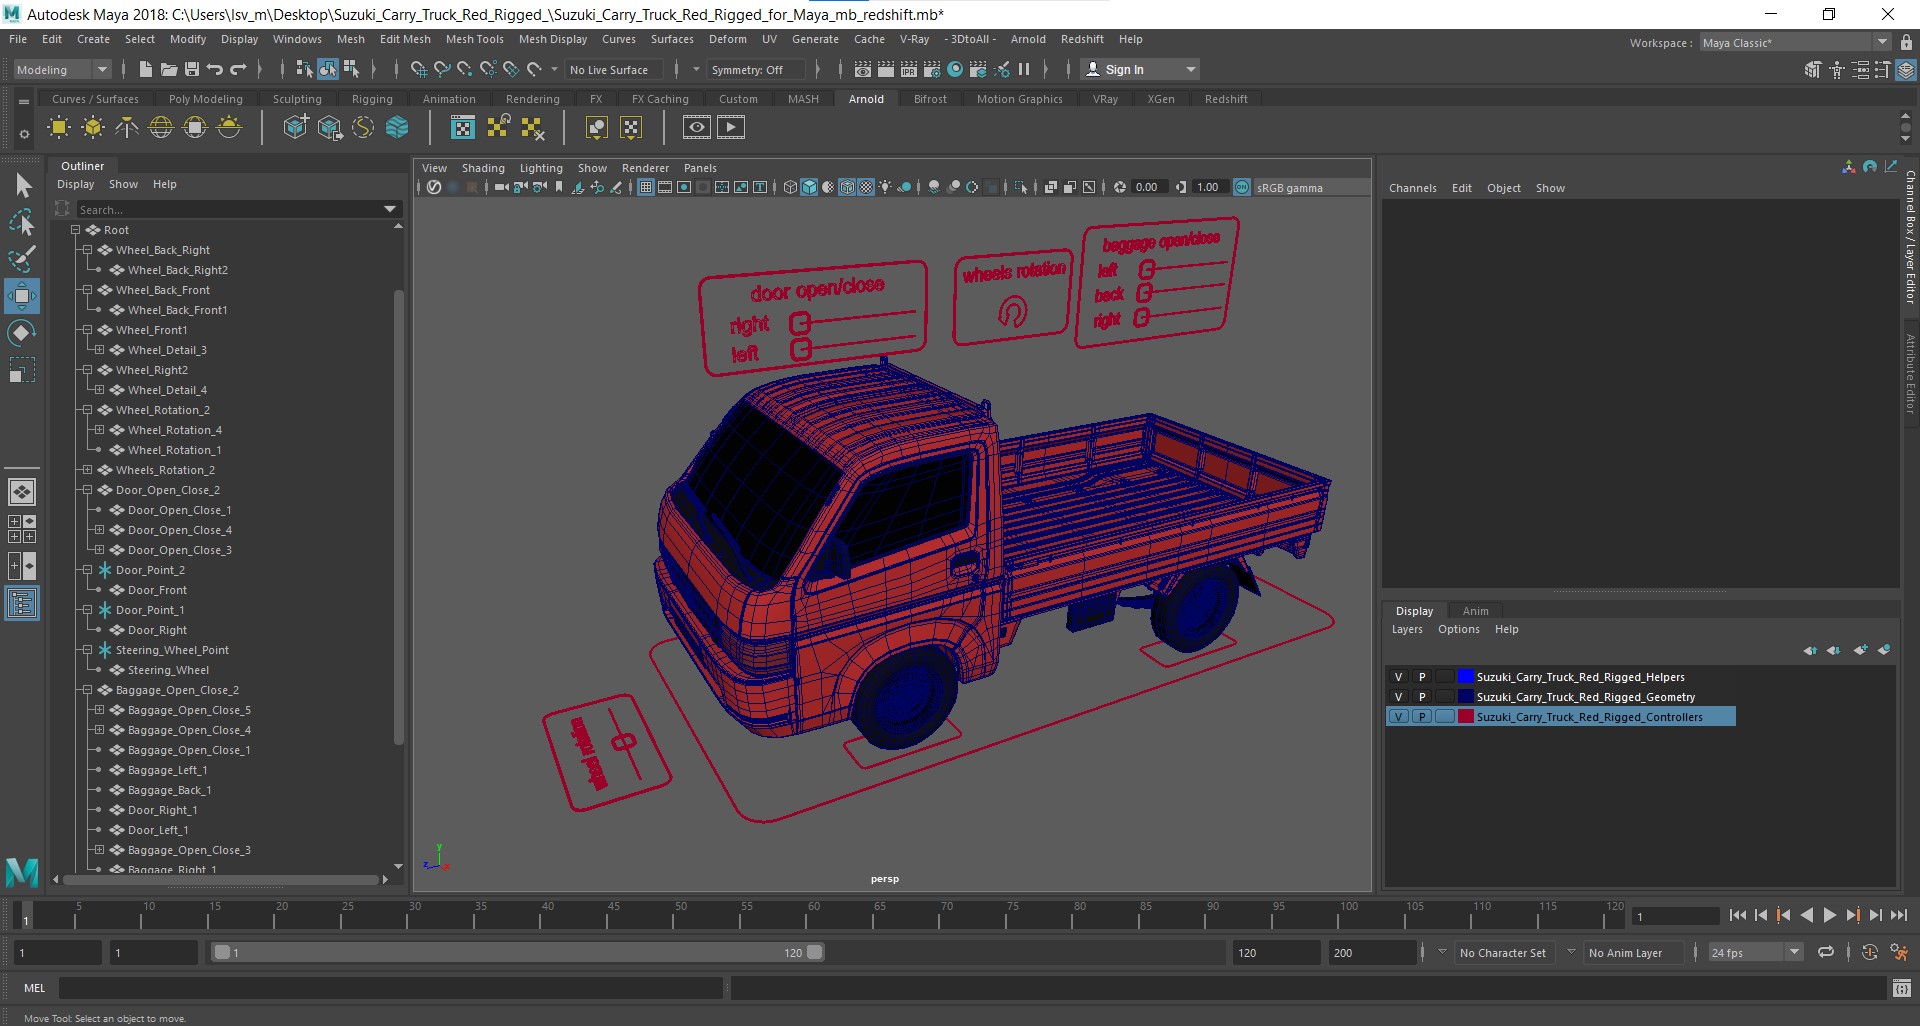Image resolution: width=1920 pixels, height=1026 pixels.
Task: Open viewport Shading menu
Action: point(483,168)
